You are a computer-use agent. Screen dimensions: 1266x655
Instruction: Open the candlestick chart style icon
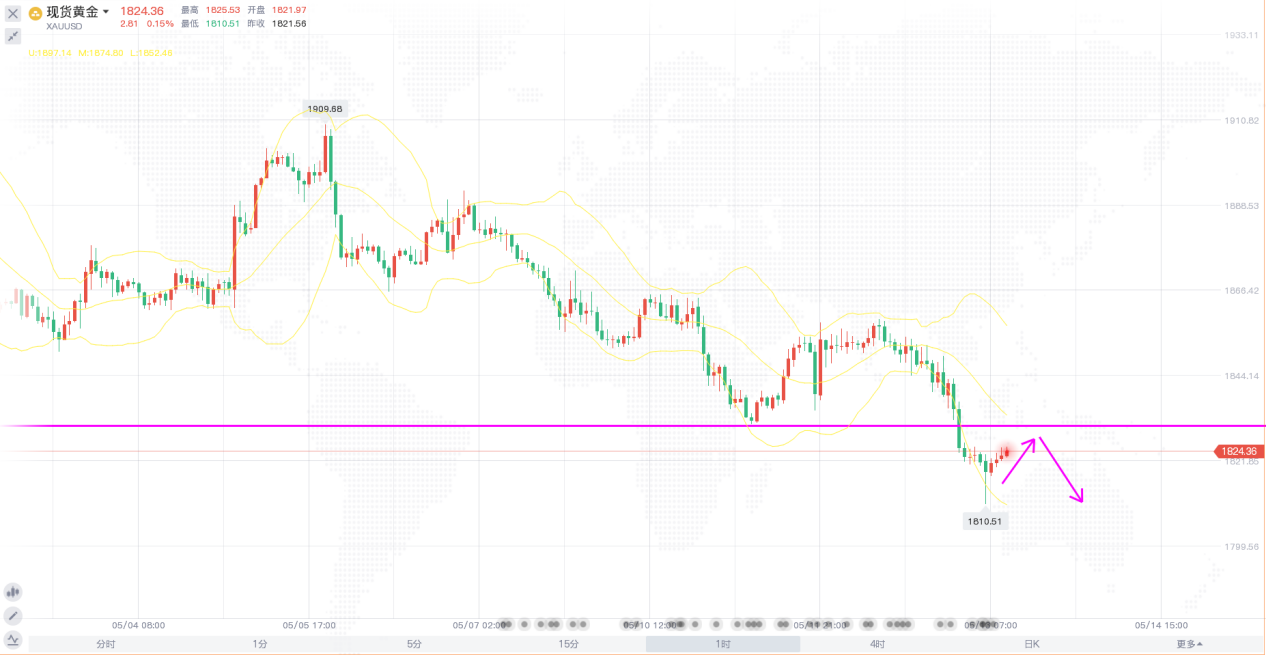13,592
